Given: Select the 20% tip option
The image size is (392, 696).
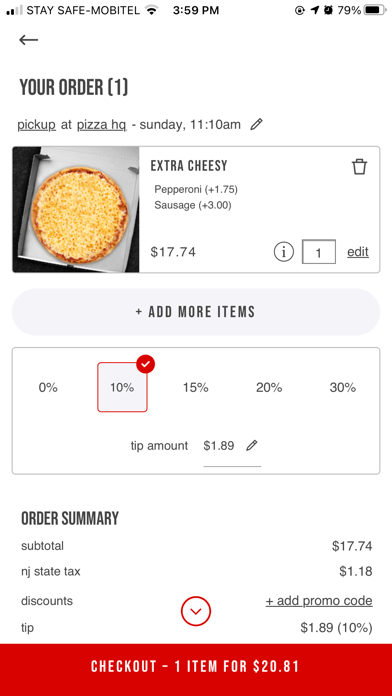Looking at the screenshot, I should (269, 388).
